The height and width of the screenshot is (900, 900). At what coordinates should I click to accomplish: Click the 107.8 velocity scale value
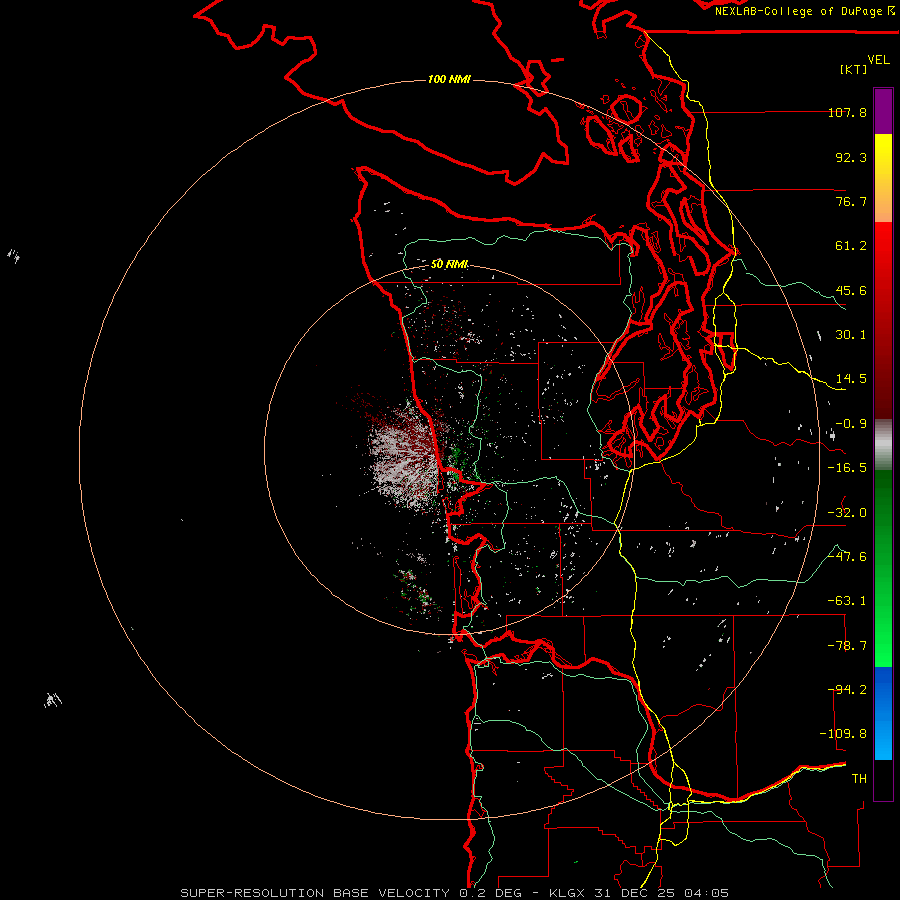point(847,113)
